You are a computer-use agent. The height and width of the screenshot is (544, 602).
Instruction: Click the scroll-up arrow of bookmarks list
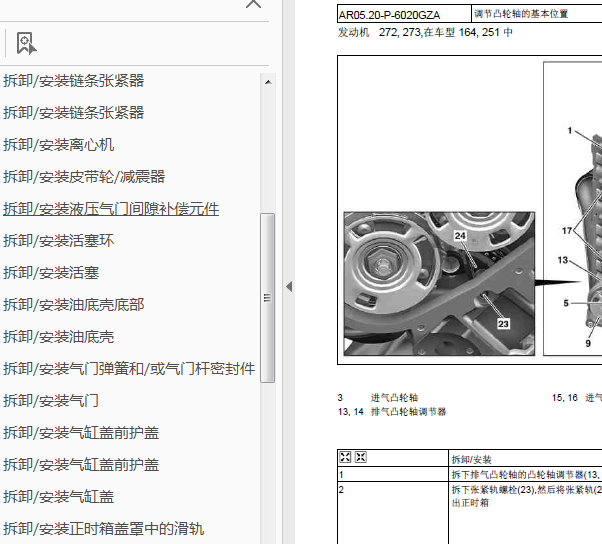coord(268,82)
